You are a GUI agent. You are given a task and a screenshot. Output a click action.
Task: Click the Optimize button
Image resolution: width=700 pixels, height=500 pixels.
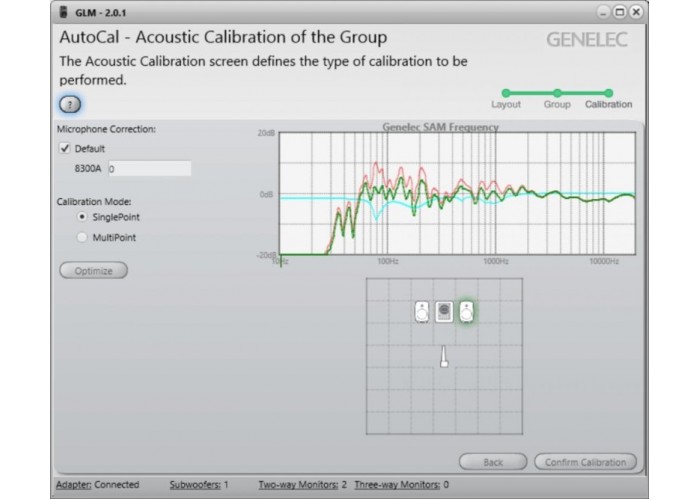(93, 271)
